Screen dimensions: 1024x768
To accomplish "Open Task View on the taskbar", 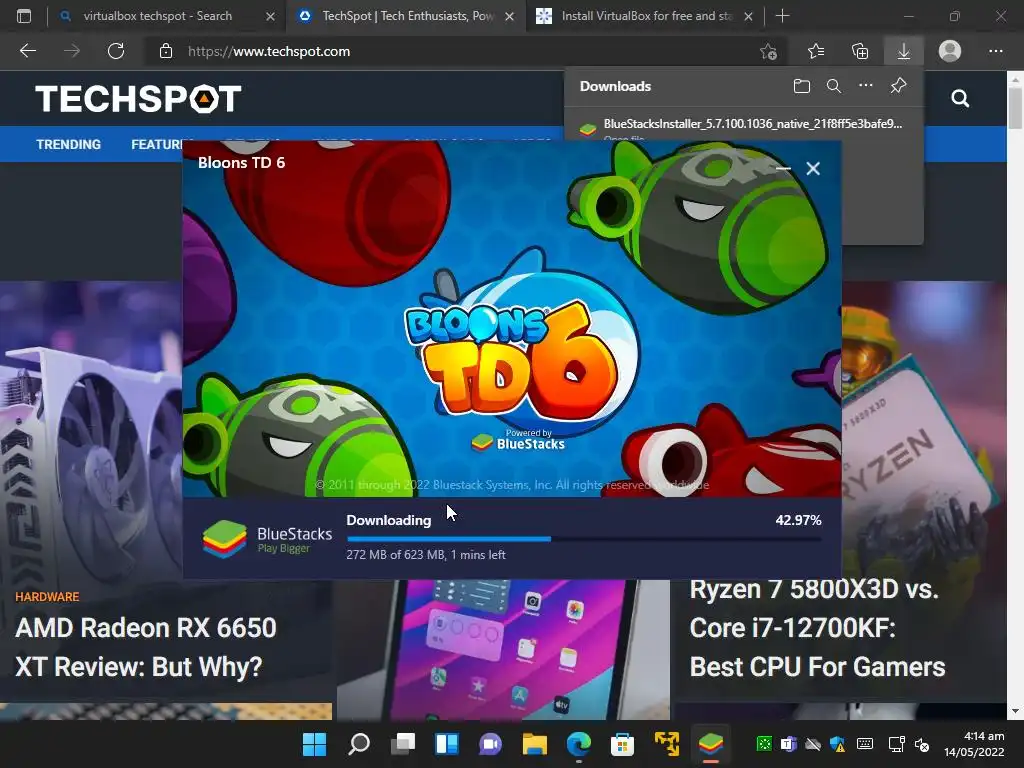I will tap(403, 743).
